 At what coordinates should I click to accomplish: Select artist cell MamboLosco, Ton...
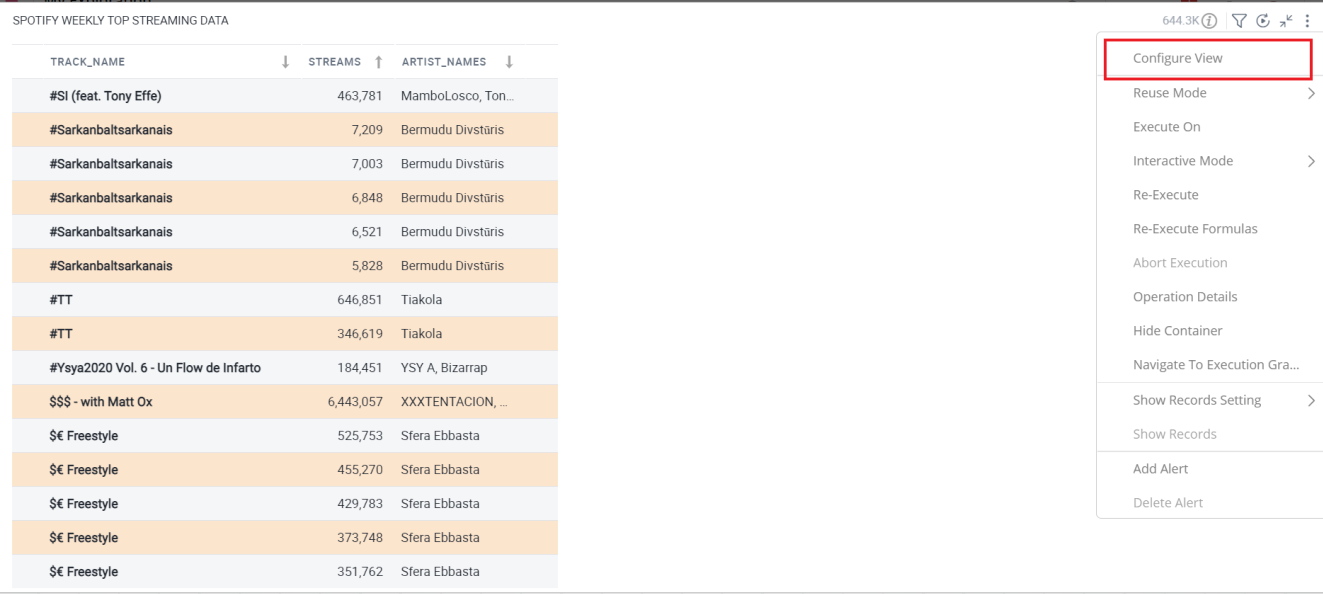click(x=457, y=96)
